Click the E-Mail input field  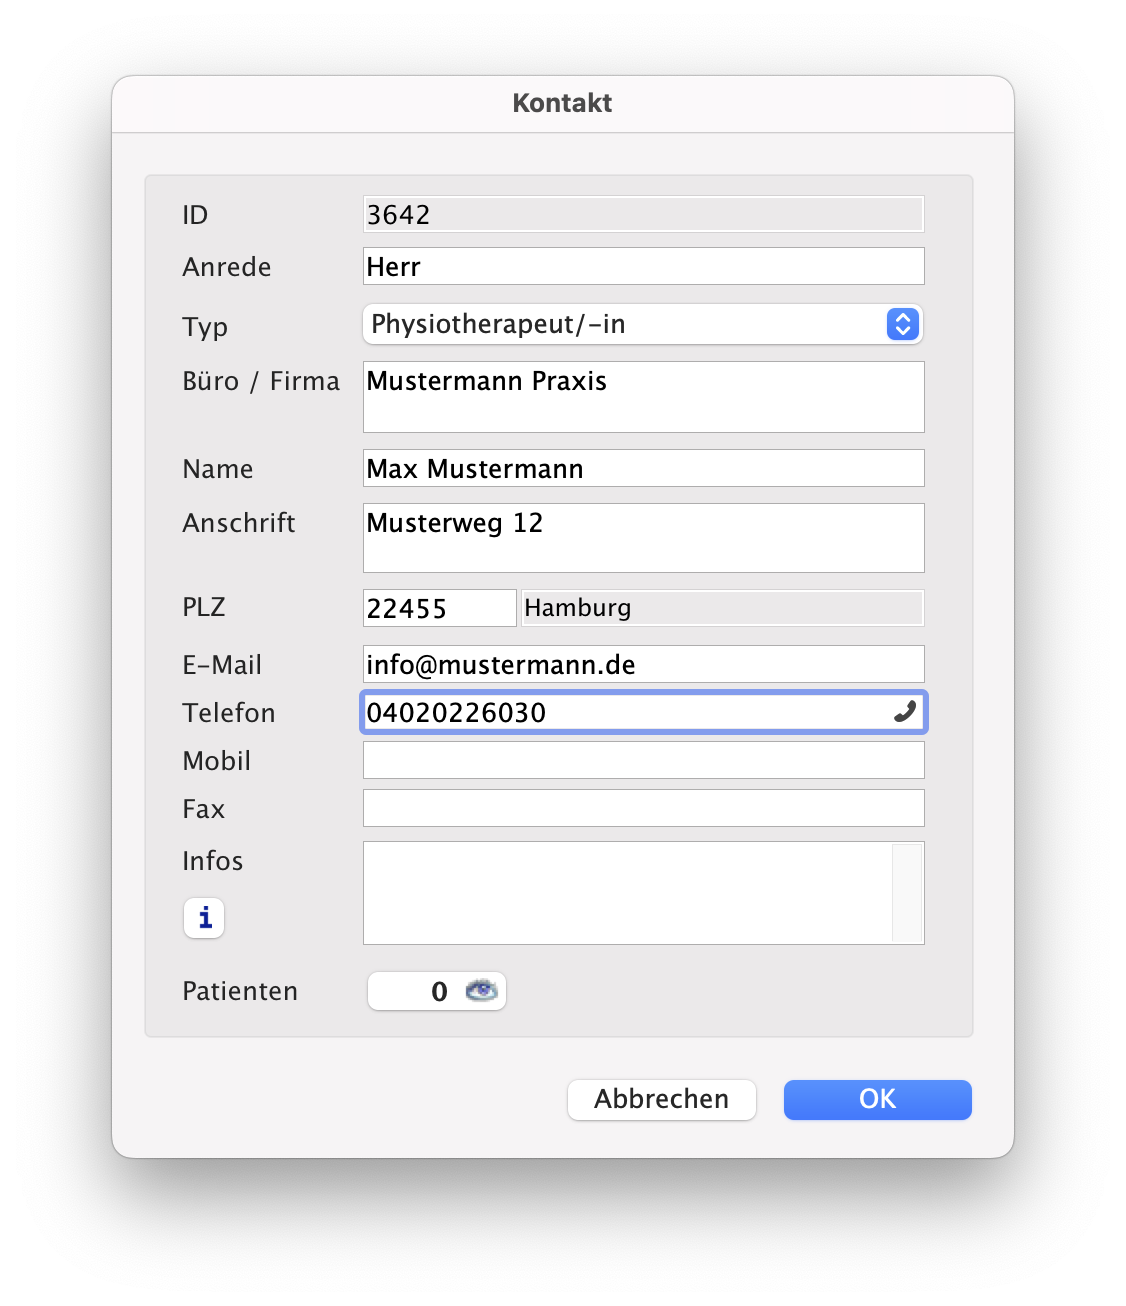642,665
